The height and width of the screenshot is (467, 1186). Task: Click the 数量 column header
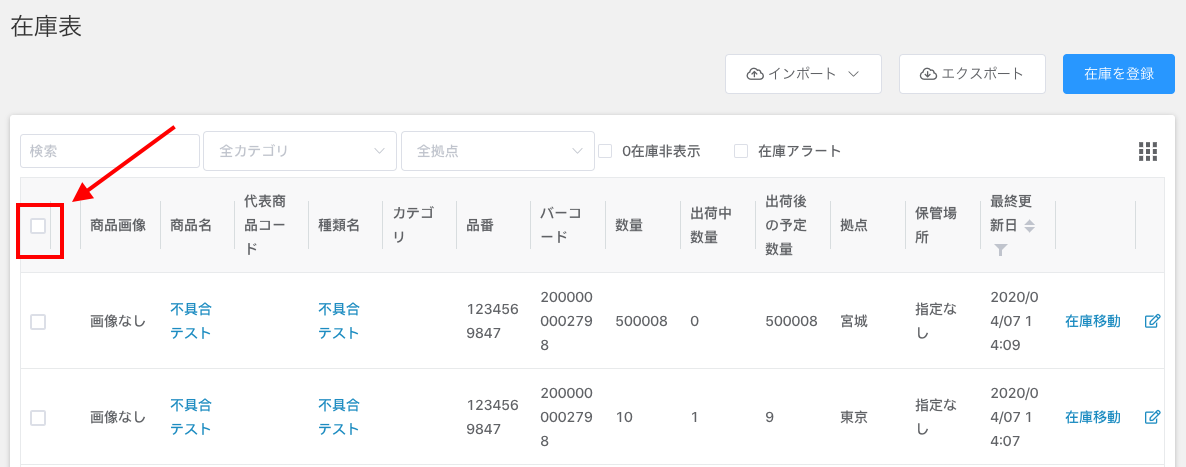point(629,226)
